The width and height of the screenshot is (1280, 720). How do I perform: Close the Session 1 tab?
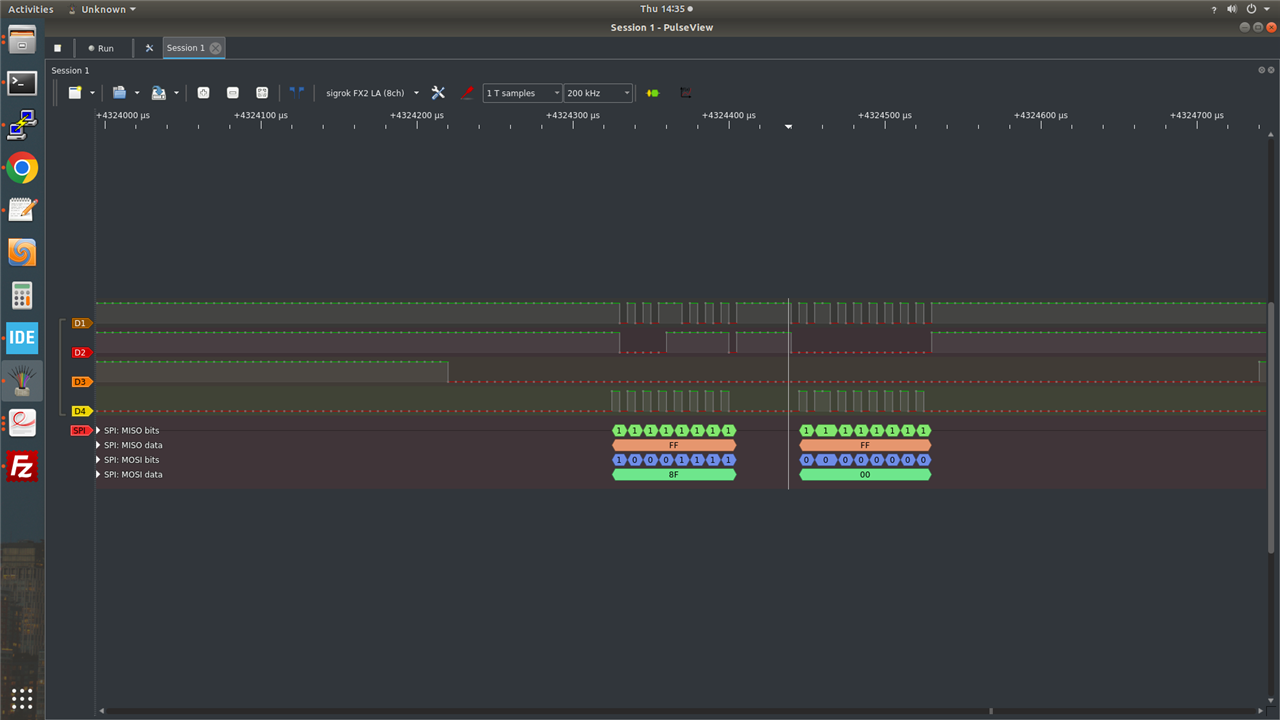215,48
